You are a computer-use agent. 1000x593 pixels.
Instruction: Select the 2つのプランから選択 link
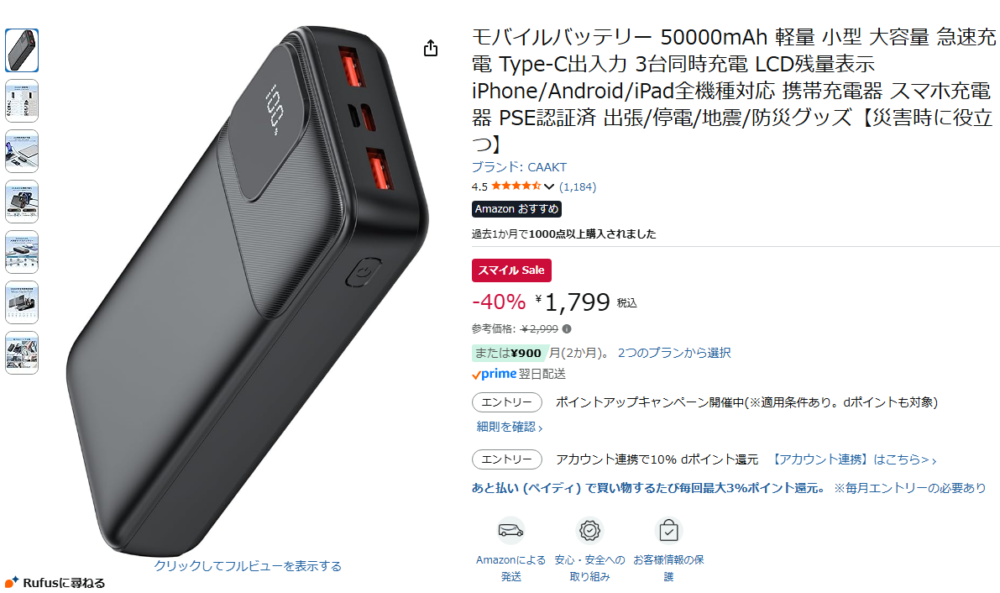(674, 353)
